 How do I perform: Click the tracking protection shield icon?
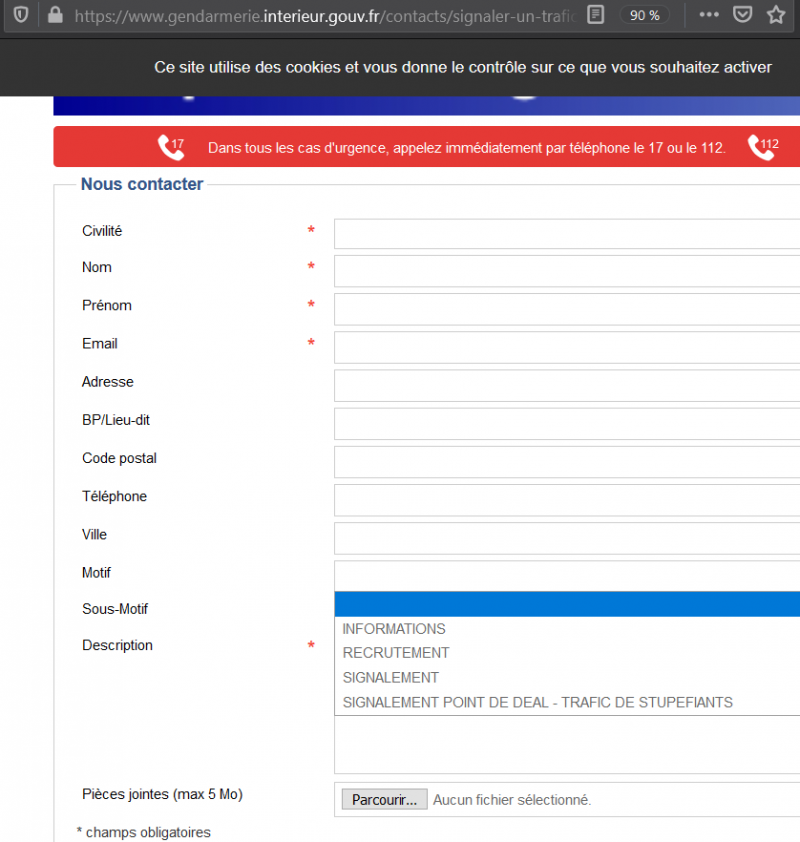(x=20, y=15)
